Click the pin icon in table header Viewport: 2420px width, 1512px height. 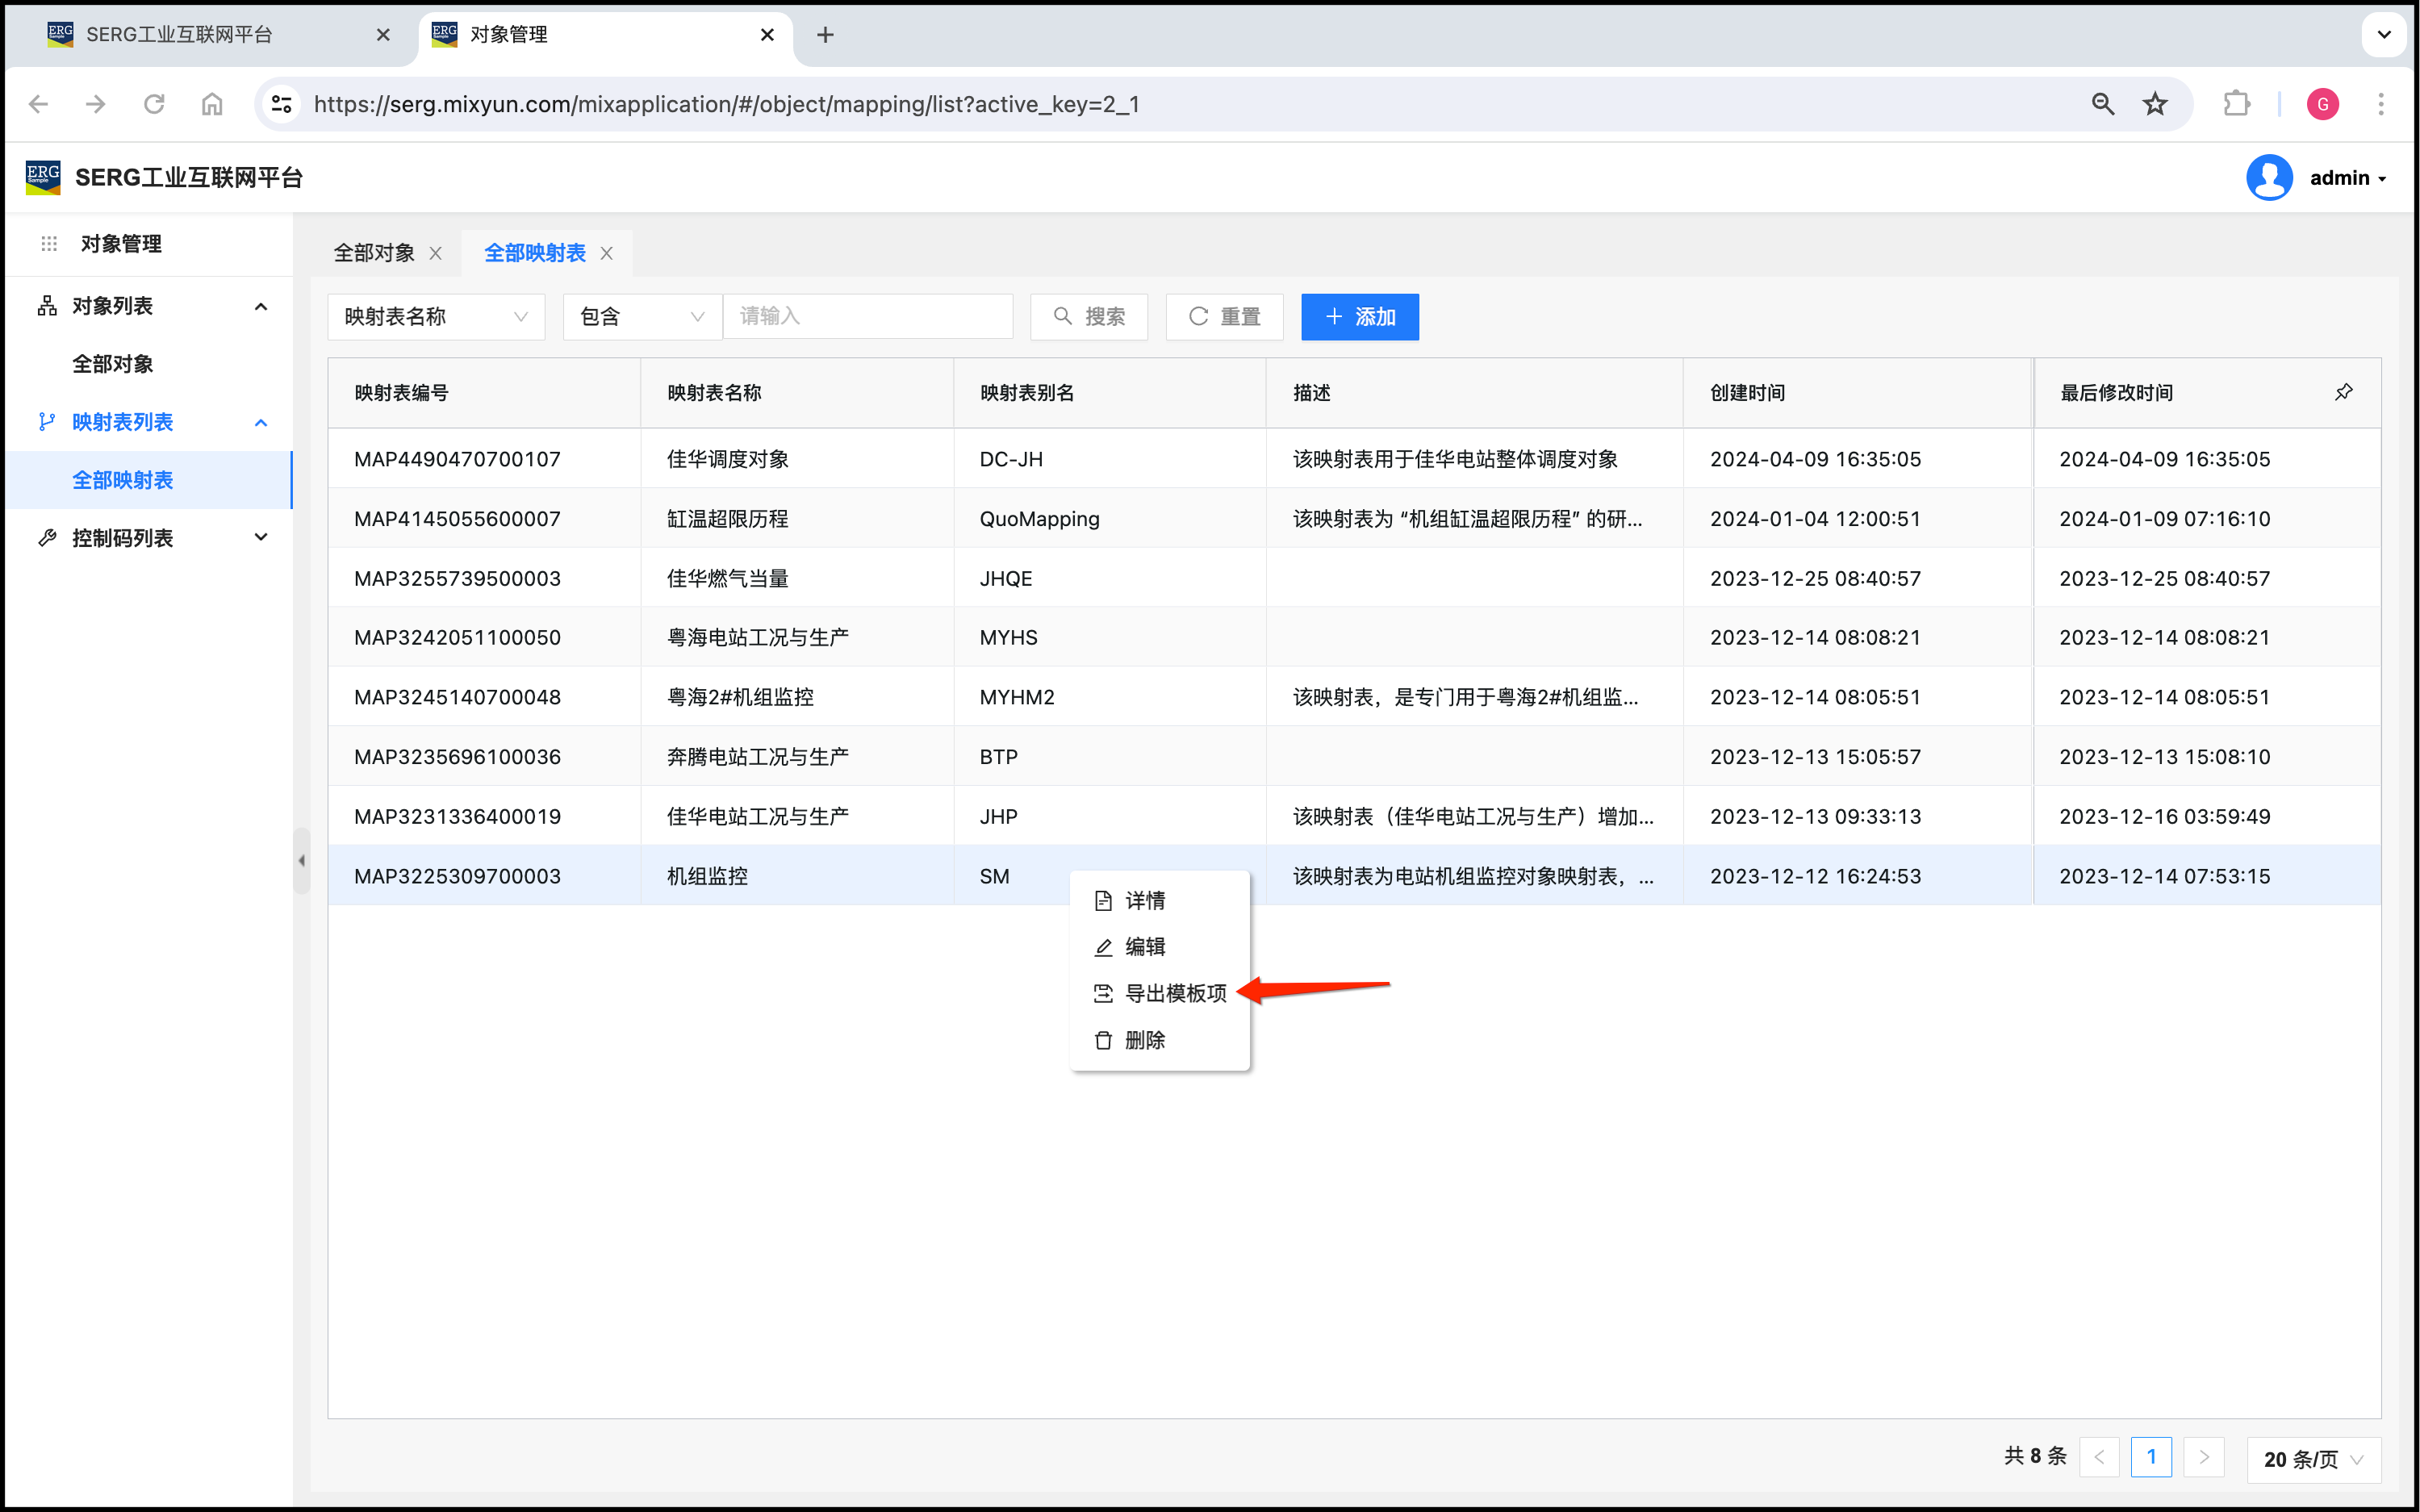tap(2343, 392)
